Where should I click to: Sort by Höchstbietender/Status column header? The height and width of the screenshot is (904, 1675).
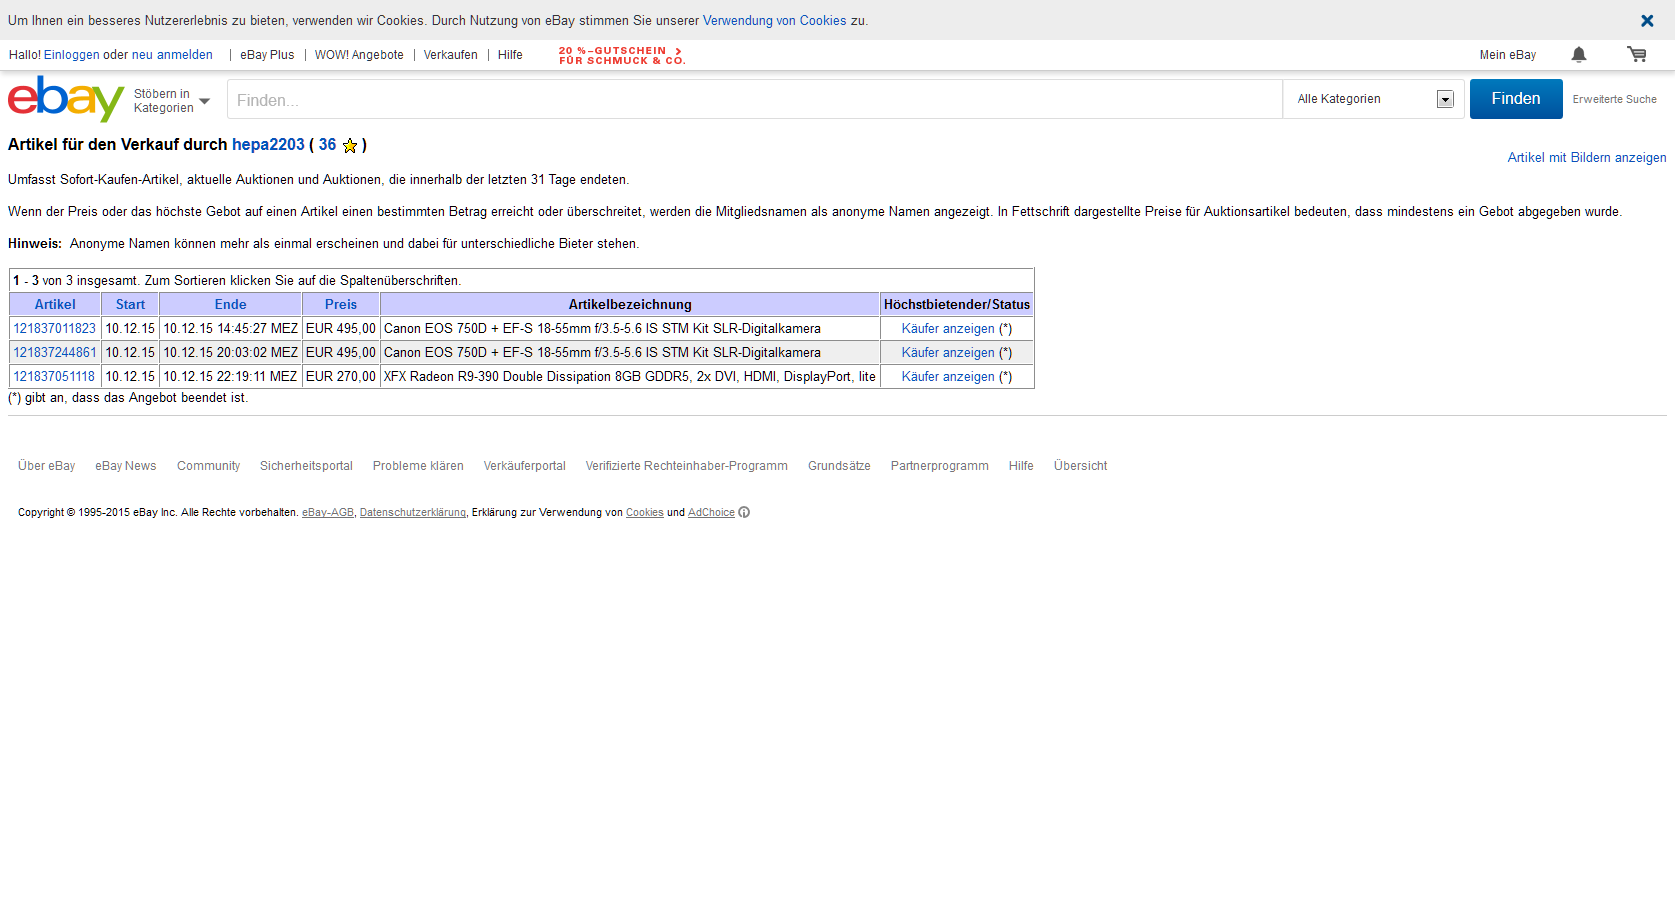pyautogui.click(x=957, y=305)
